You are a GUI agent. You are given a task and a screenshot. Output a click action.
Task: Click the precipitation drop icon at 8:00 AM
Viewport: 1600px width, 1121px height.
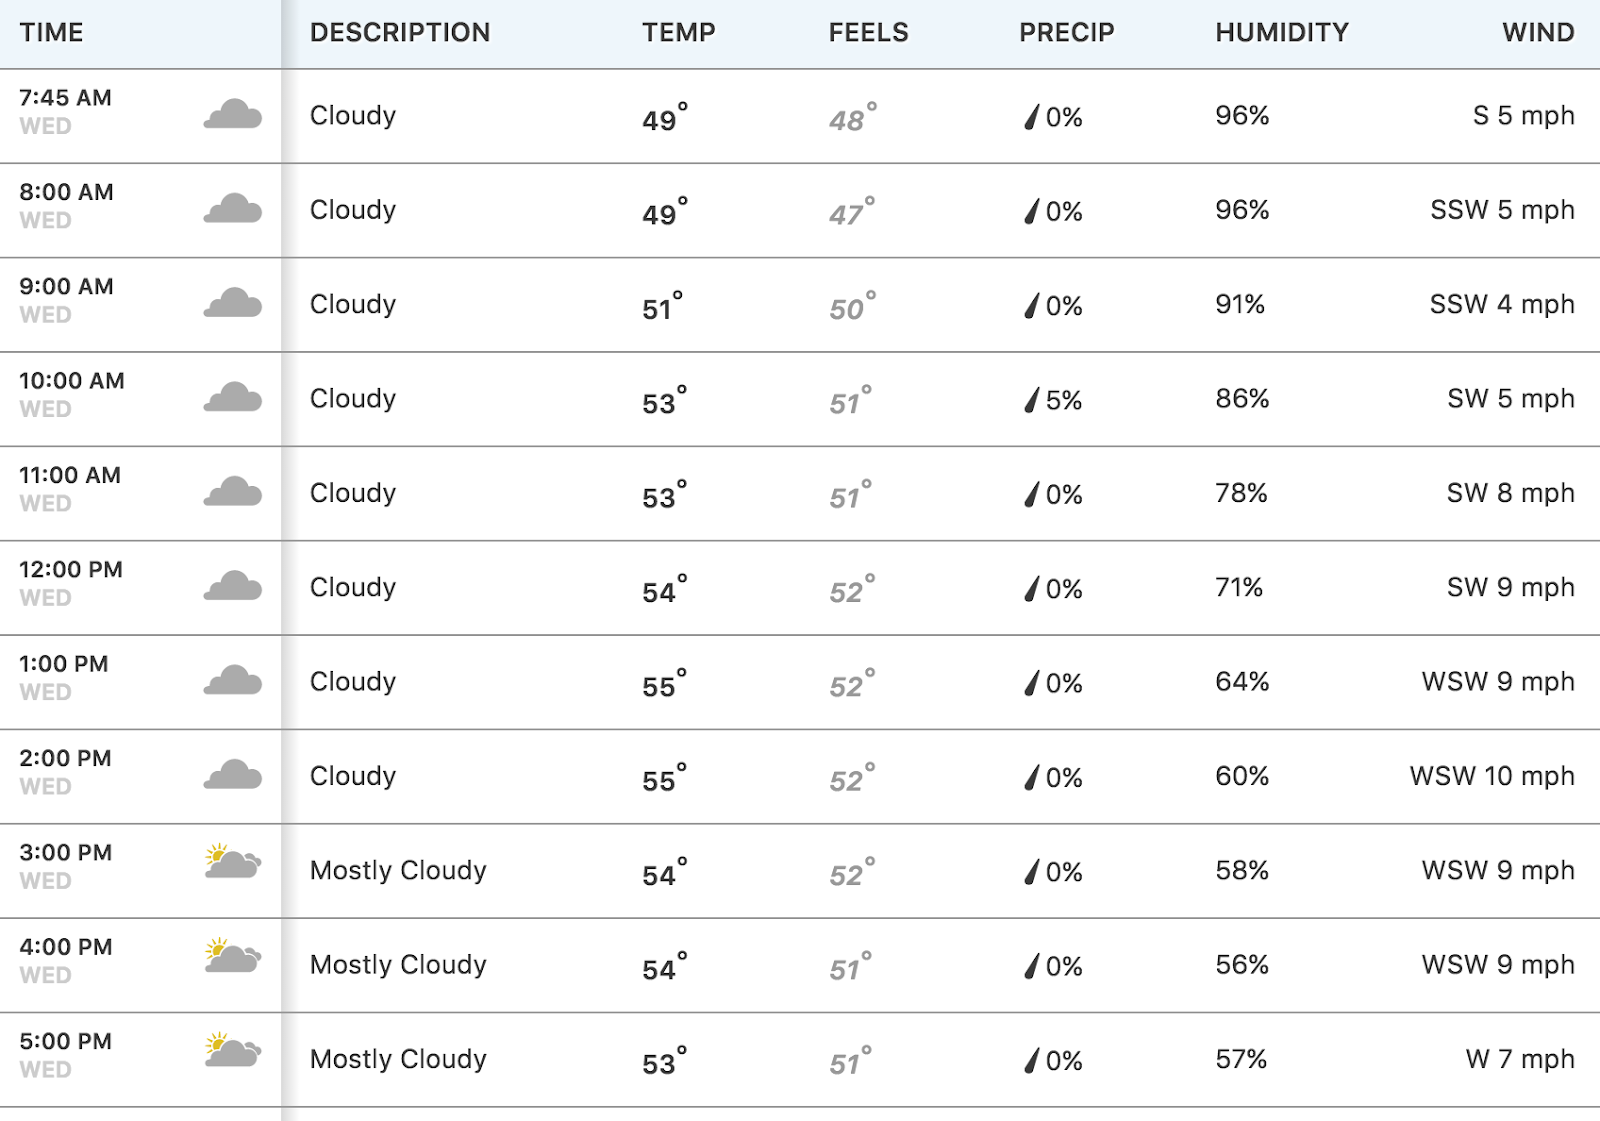coord(1032,211)
